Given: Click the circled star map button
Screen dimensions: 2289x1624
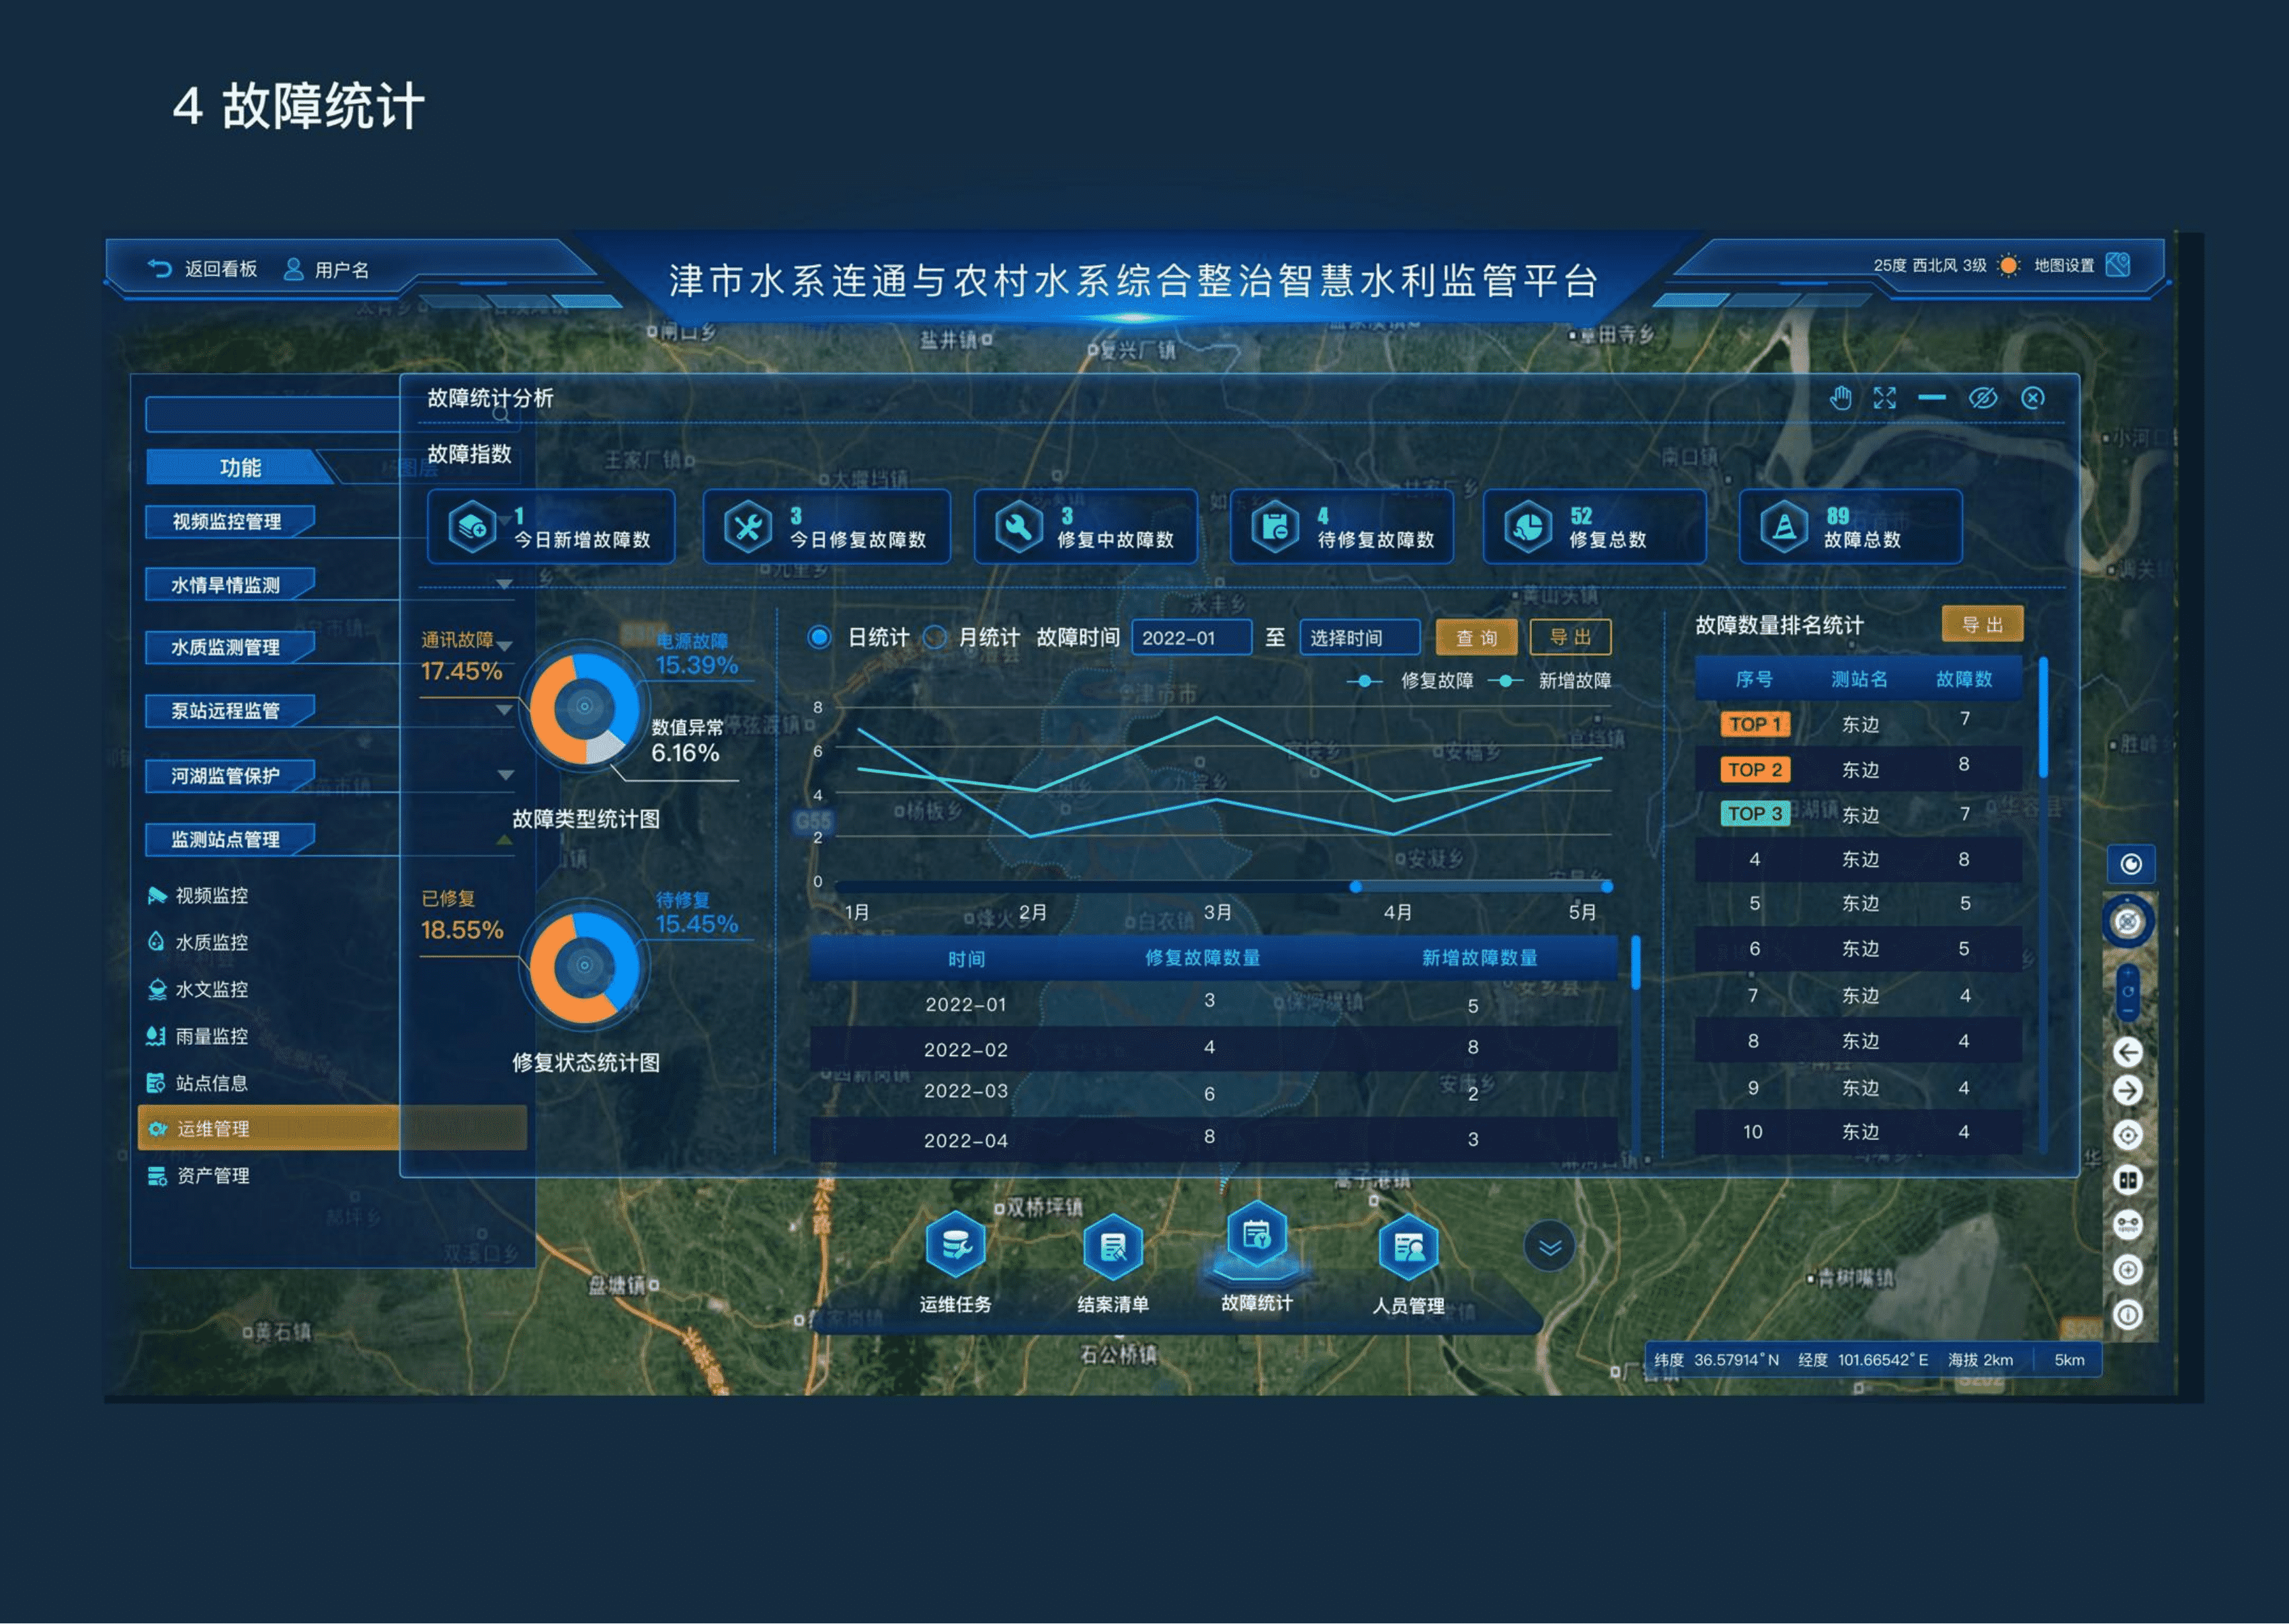Looking at the screenshot, I should tap(2128, 1270).
